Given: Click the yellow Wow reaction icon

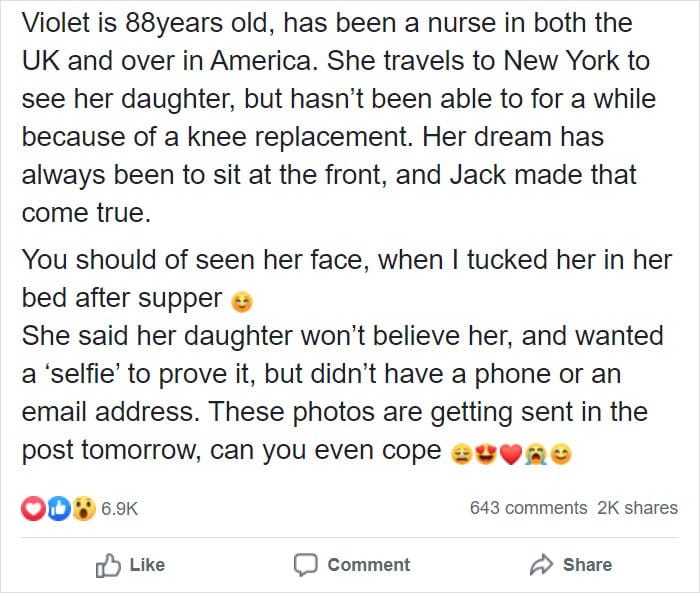Looking at the screenshot, I should tap(83, 508).
